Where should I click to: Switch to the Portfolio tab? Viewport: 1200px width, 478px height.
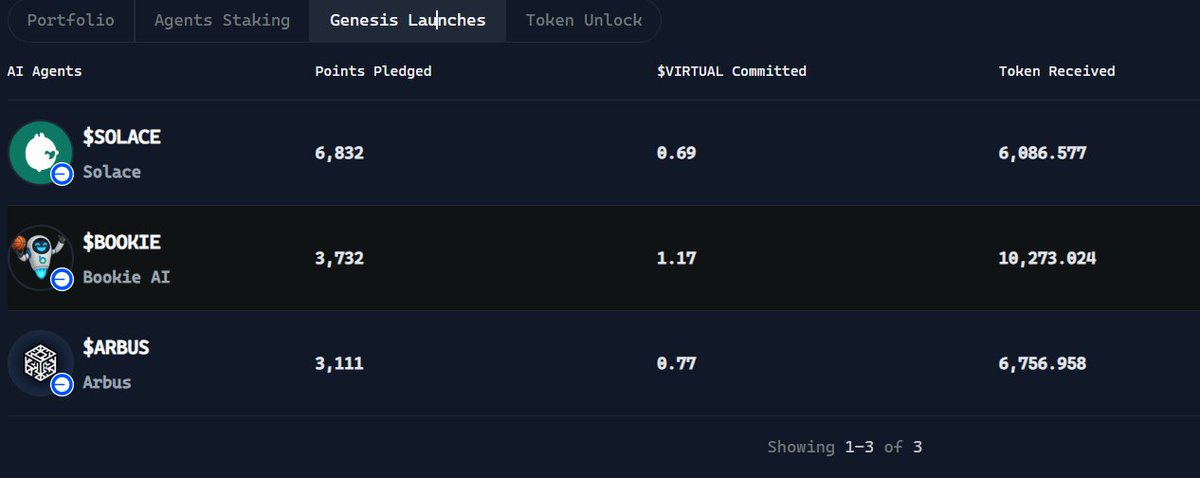(x=70, y=20)
